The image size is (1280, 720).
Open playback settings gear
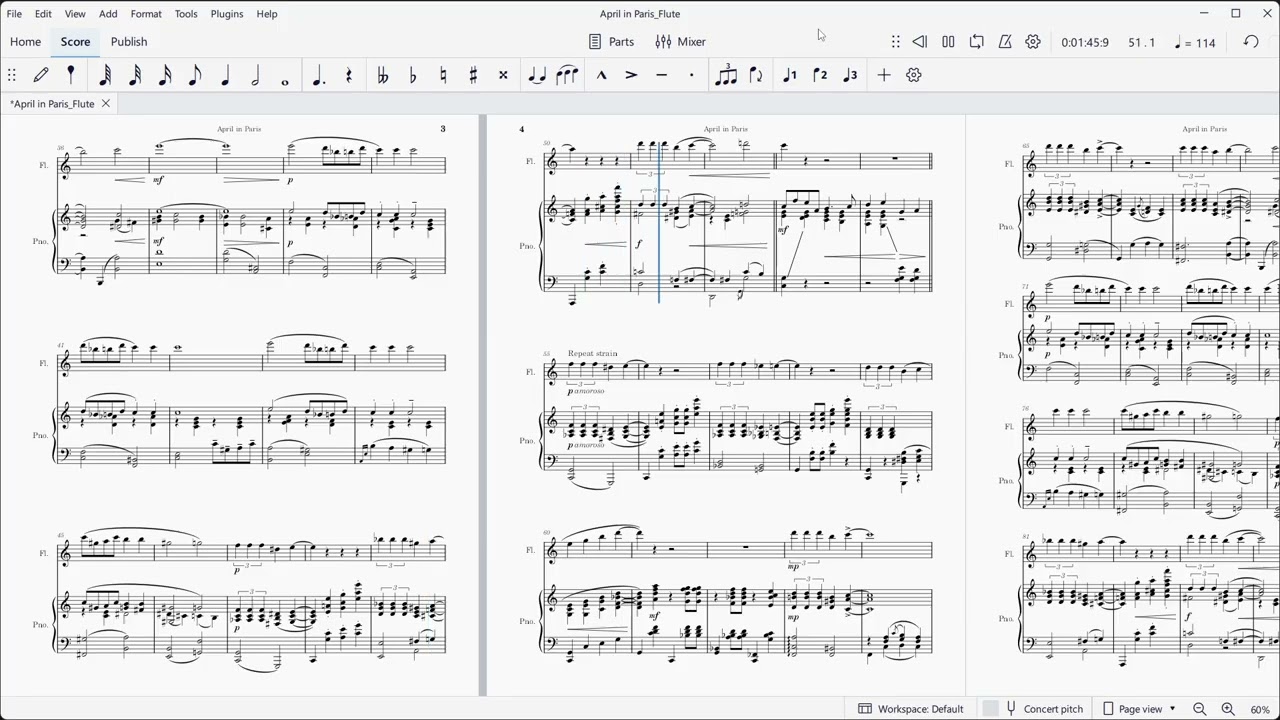[x=1033, y=42]
